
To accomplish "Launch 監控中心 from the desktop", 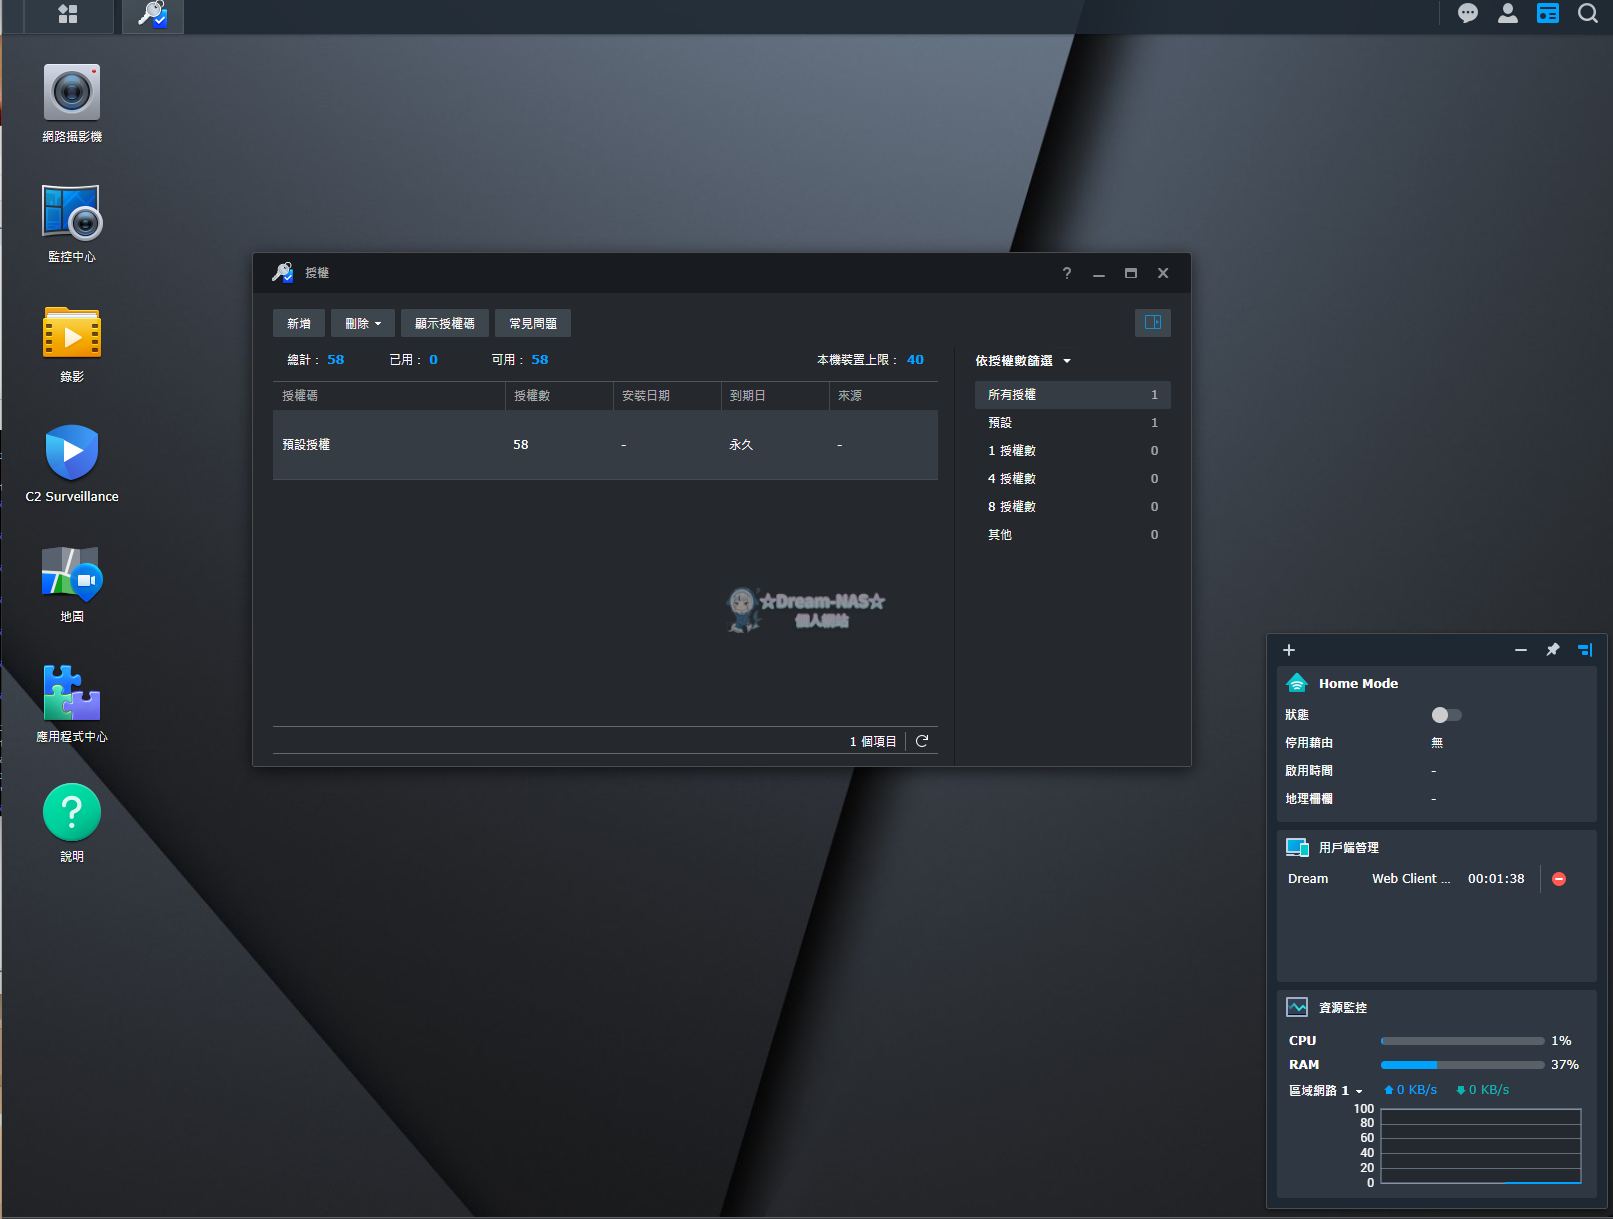I will tap(71, 211).
